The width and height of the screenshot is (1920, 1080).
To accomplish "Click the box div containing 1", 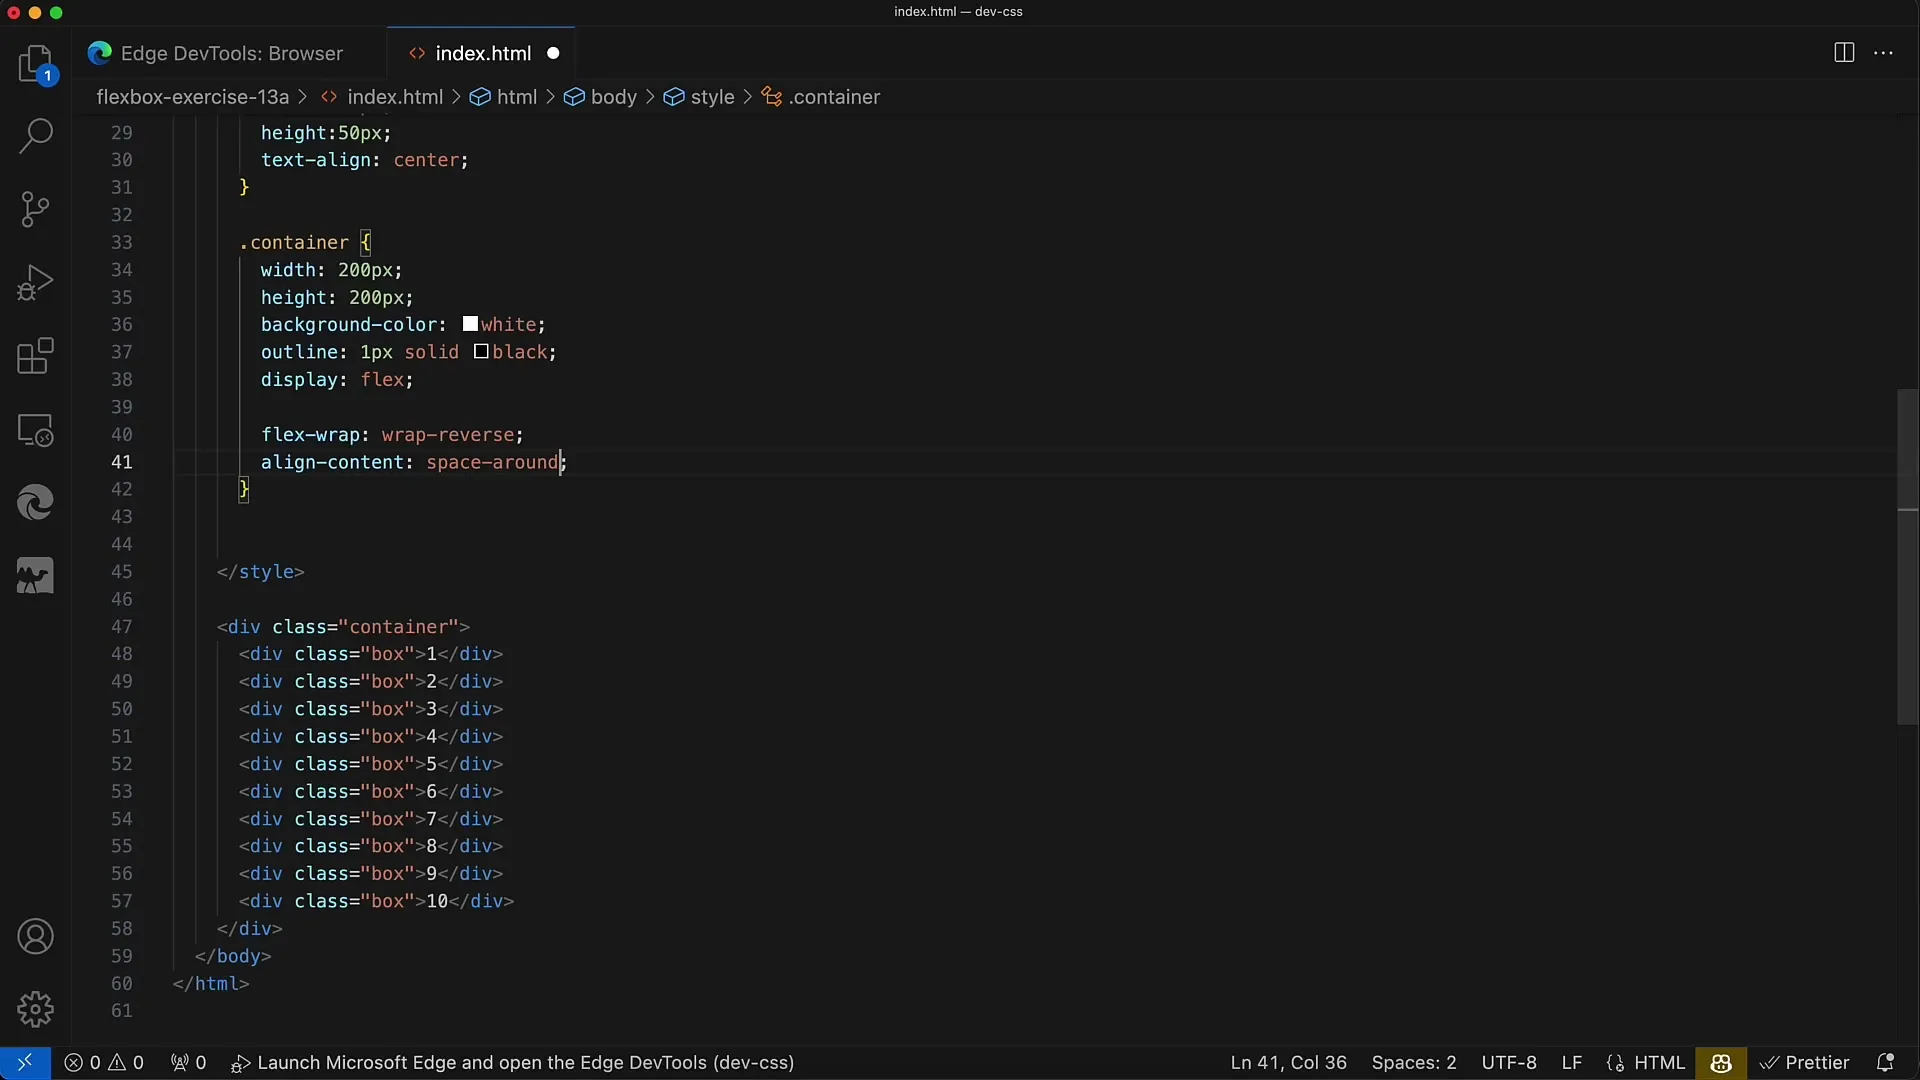I will (x=371, y=654).
